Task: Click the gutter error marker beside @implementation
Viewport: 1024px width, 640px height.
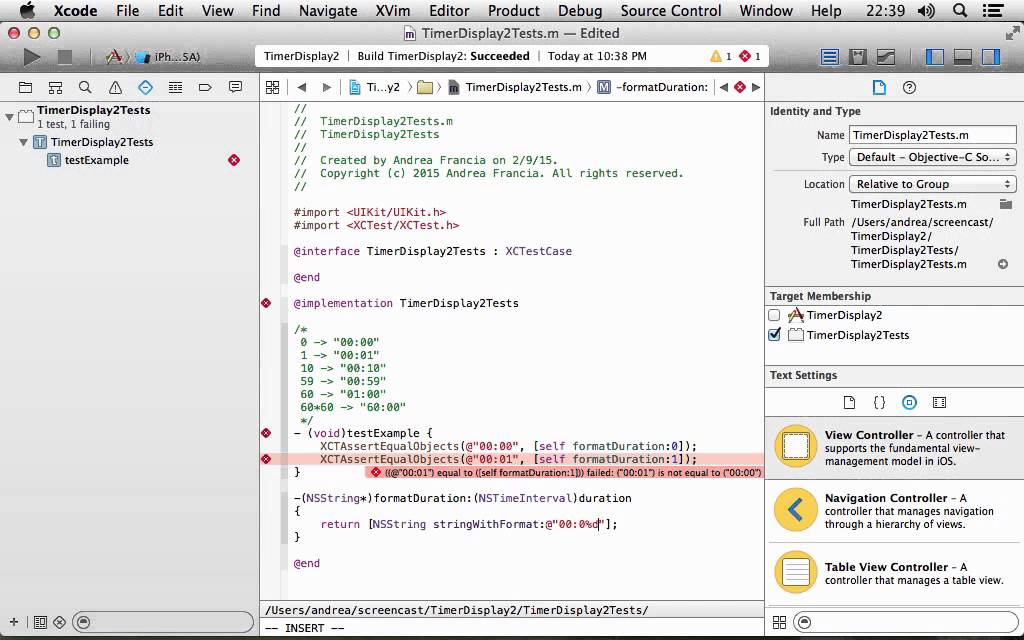Action: click(266, 303)
